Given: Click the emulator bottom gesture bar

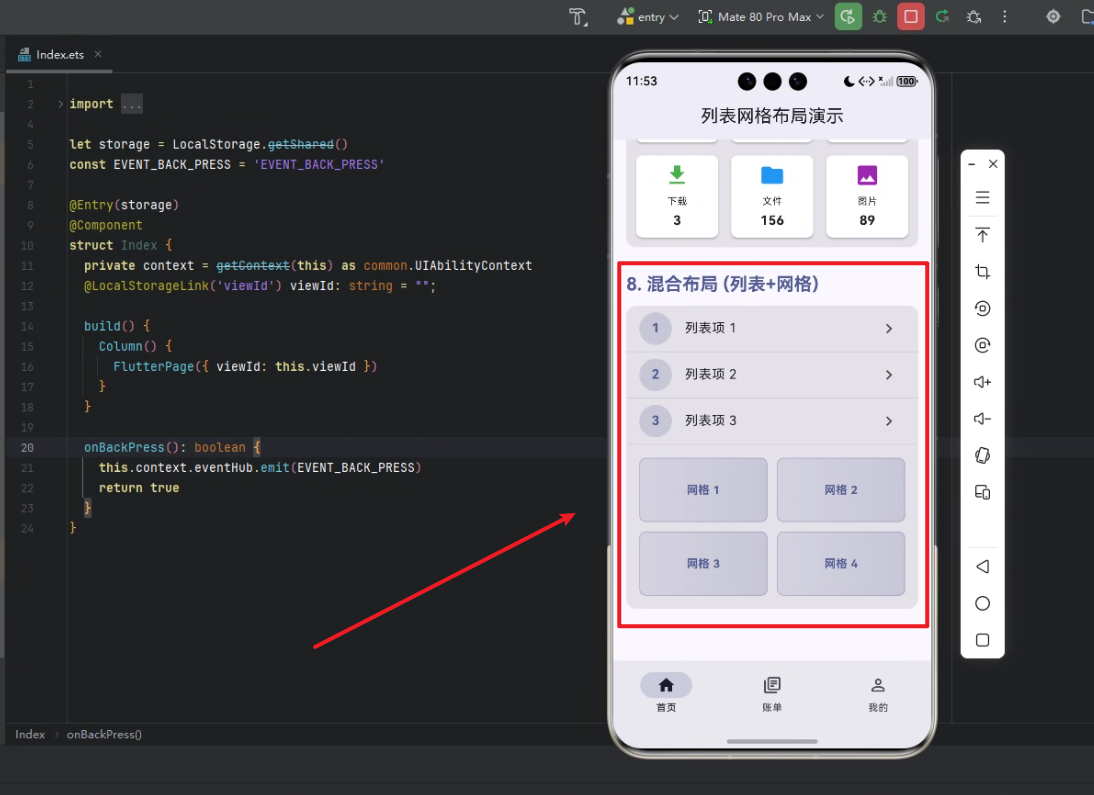Looking at the screenshot, I should tap(772, 741).
